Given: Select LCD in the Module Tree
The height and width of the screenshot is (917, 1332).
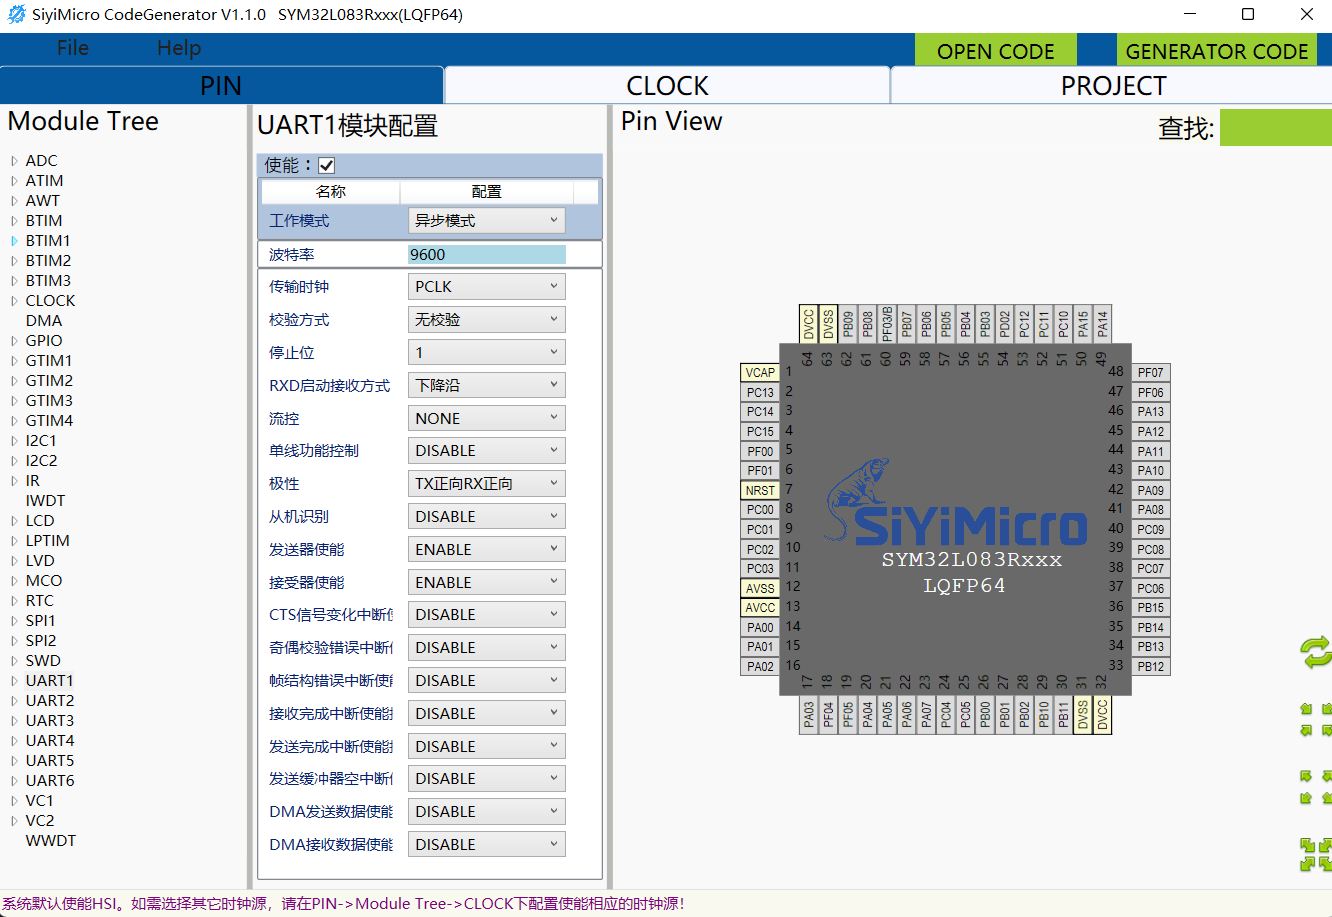Looking at the screenshot, I should pyautogui.click(x=40, y=520).
